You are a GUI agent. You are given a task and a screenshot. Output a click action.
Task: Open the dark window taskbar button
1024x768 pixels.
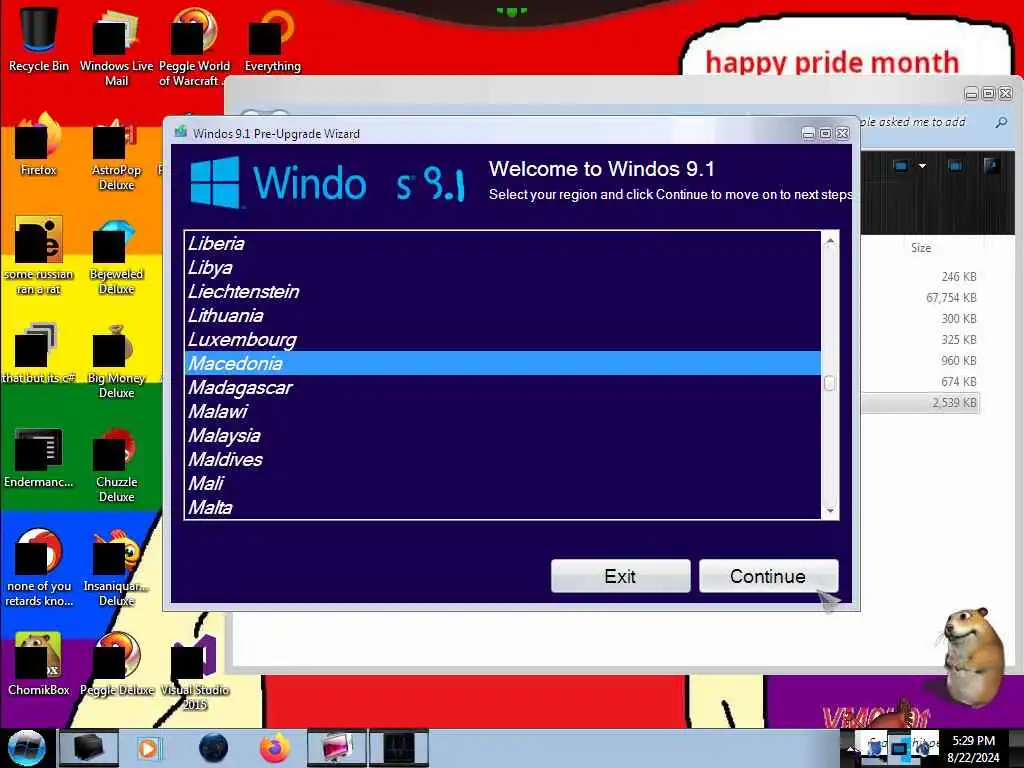tap(399, 748)
